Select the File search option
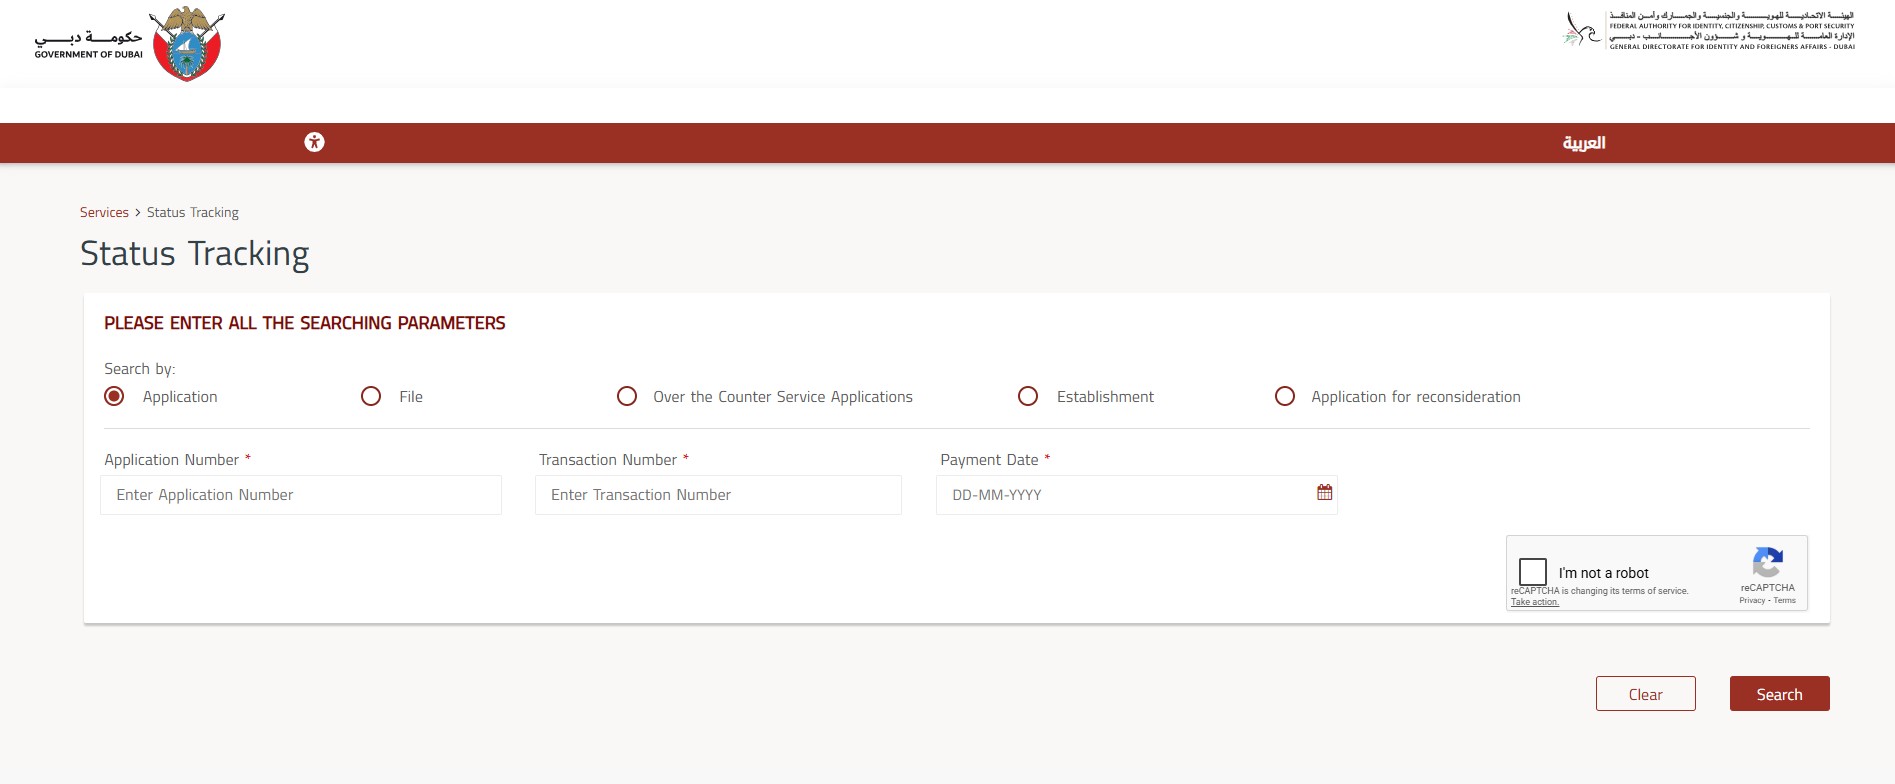 371,396
